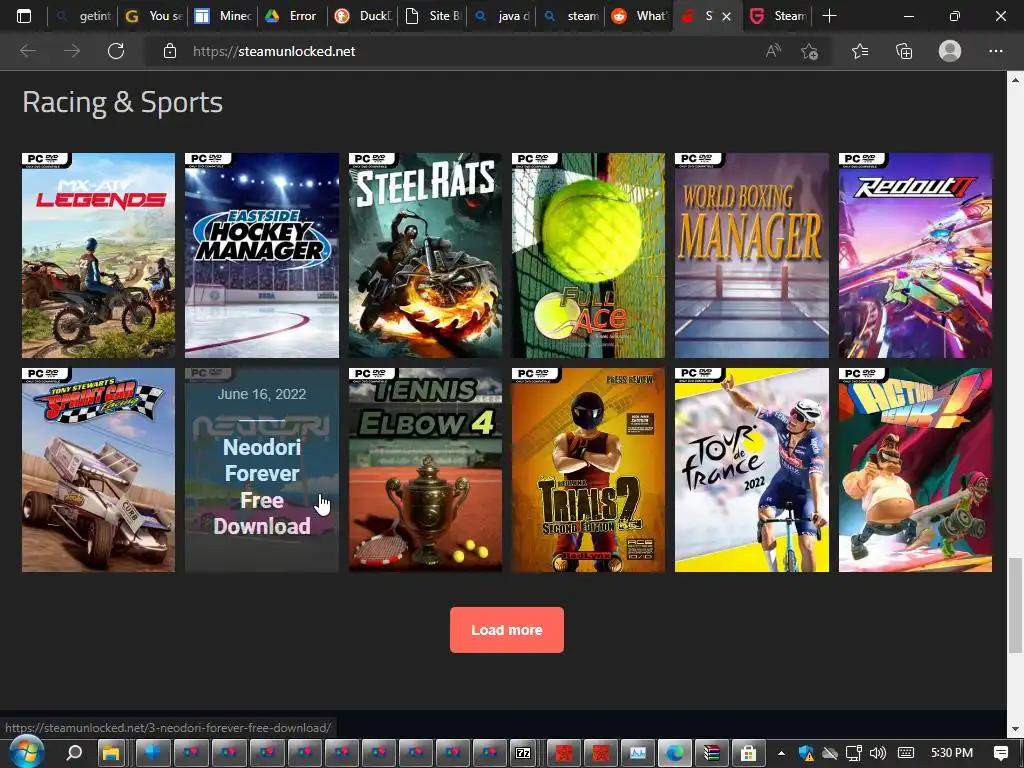
Task: Open the taskbar clock showing 5:30 PM
Action: [x=952, y=753]
